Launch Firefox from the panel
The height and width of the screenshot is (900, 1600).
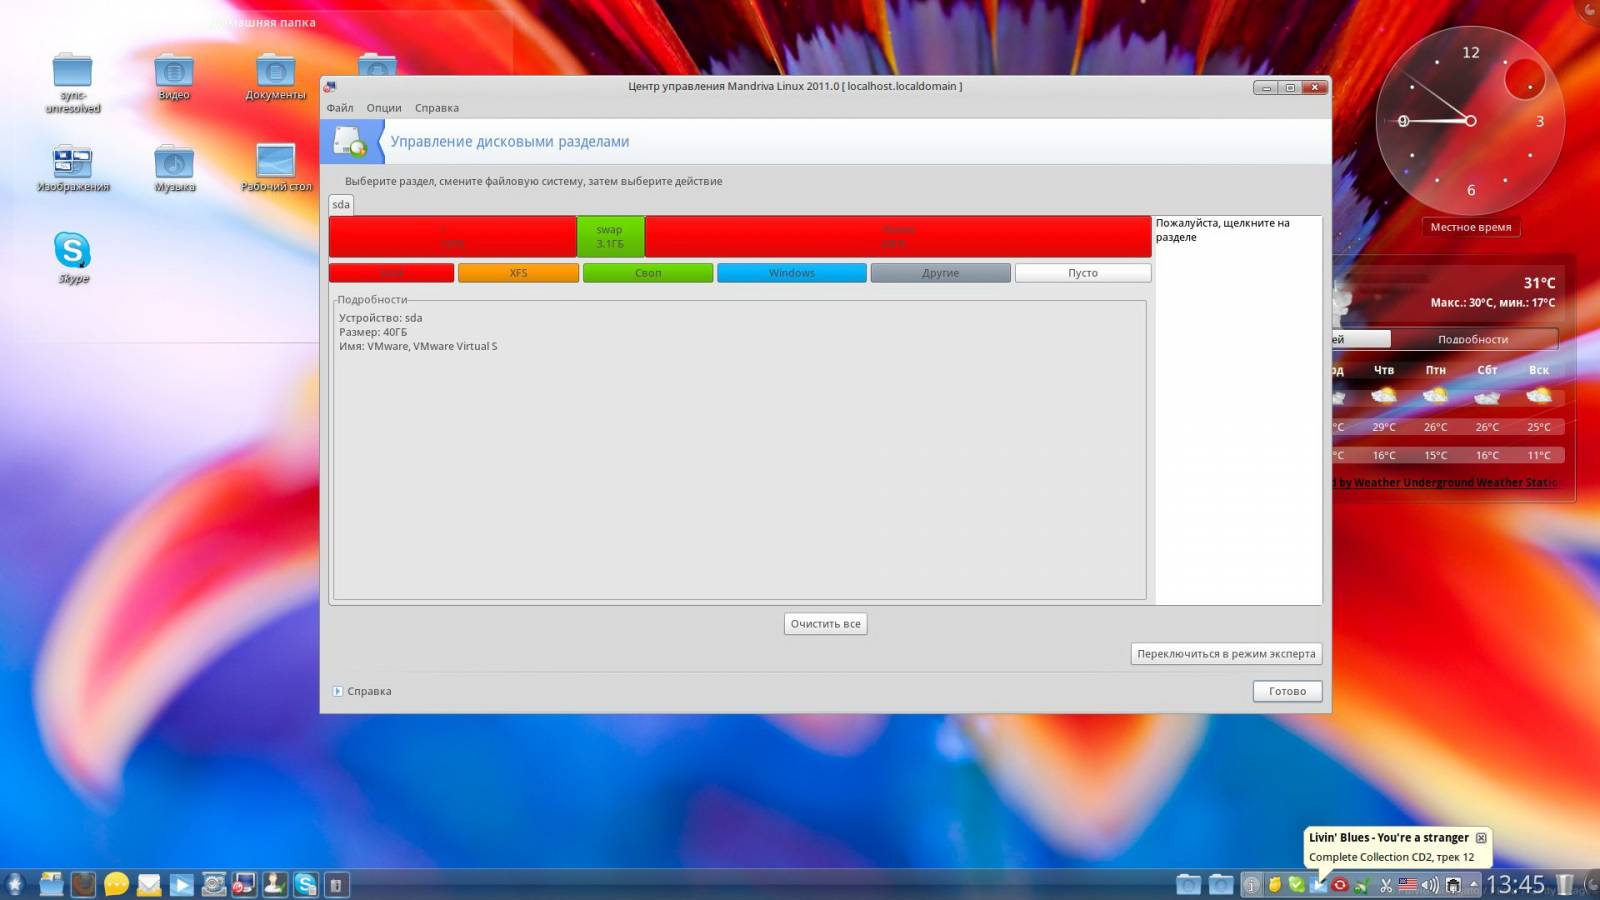(x=84, y=884)
